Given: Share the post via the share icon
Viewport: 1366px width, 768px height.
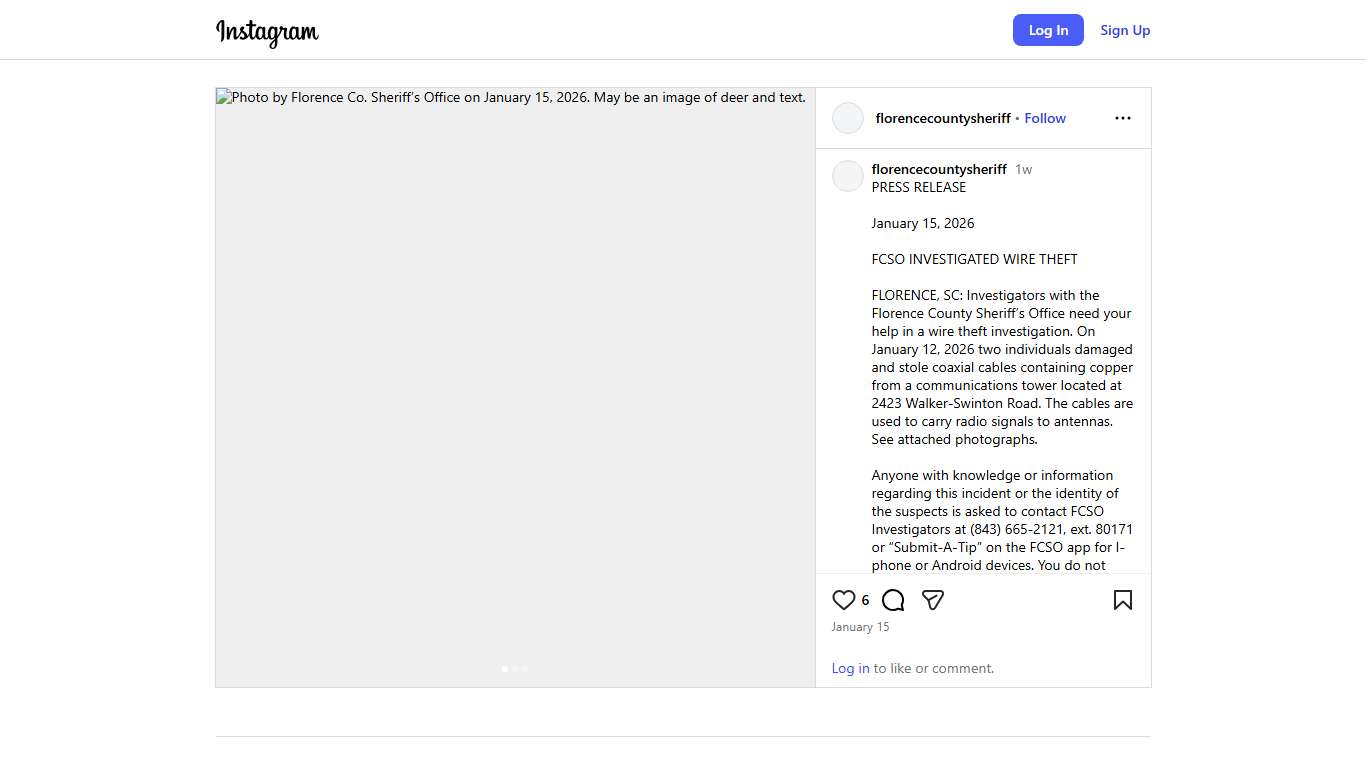Looking at the screenshot, I should [933, 600].
